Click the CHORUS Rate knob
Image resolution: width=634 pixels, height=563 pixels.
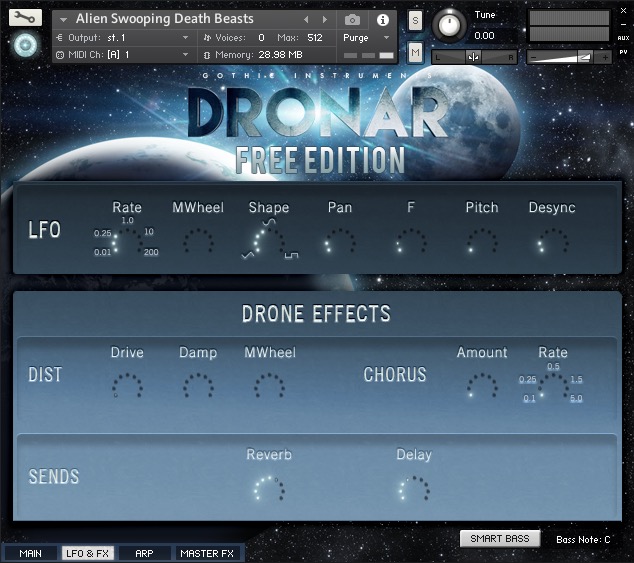point(553,386)
